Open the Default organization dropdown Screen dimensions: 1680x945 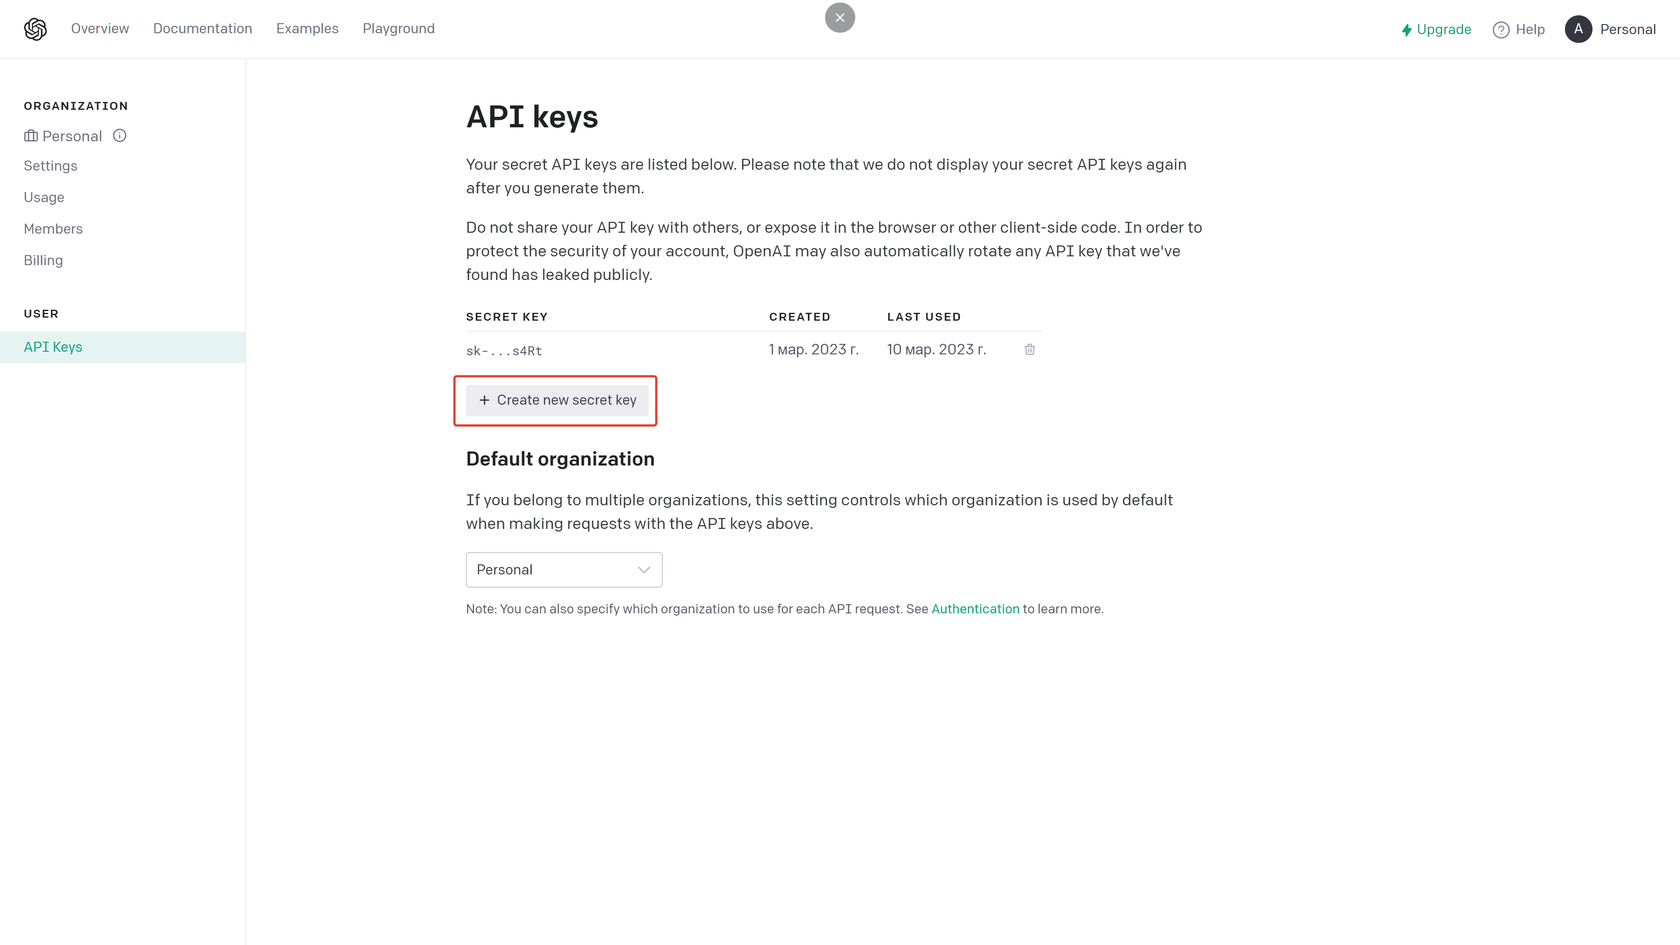click(x=564, y=569)
